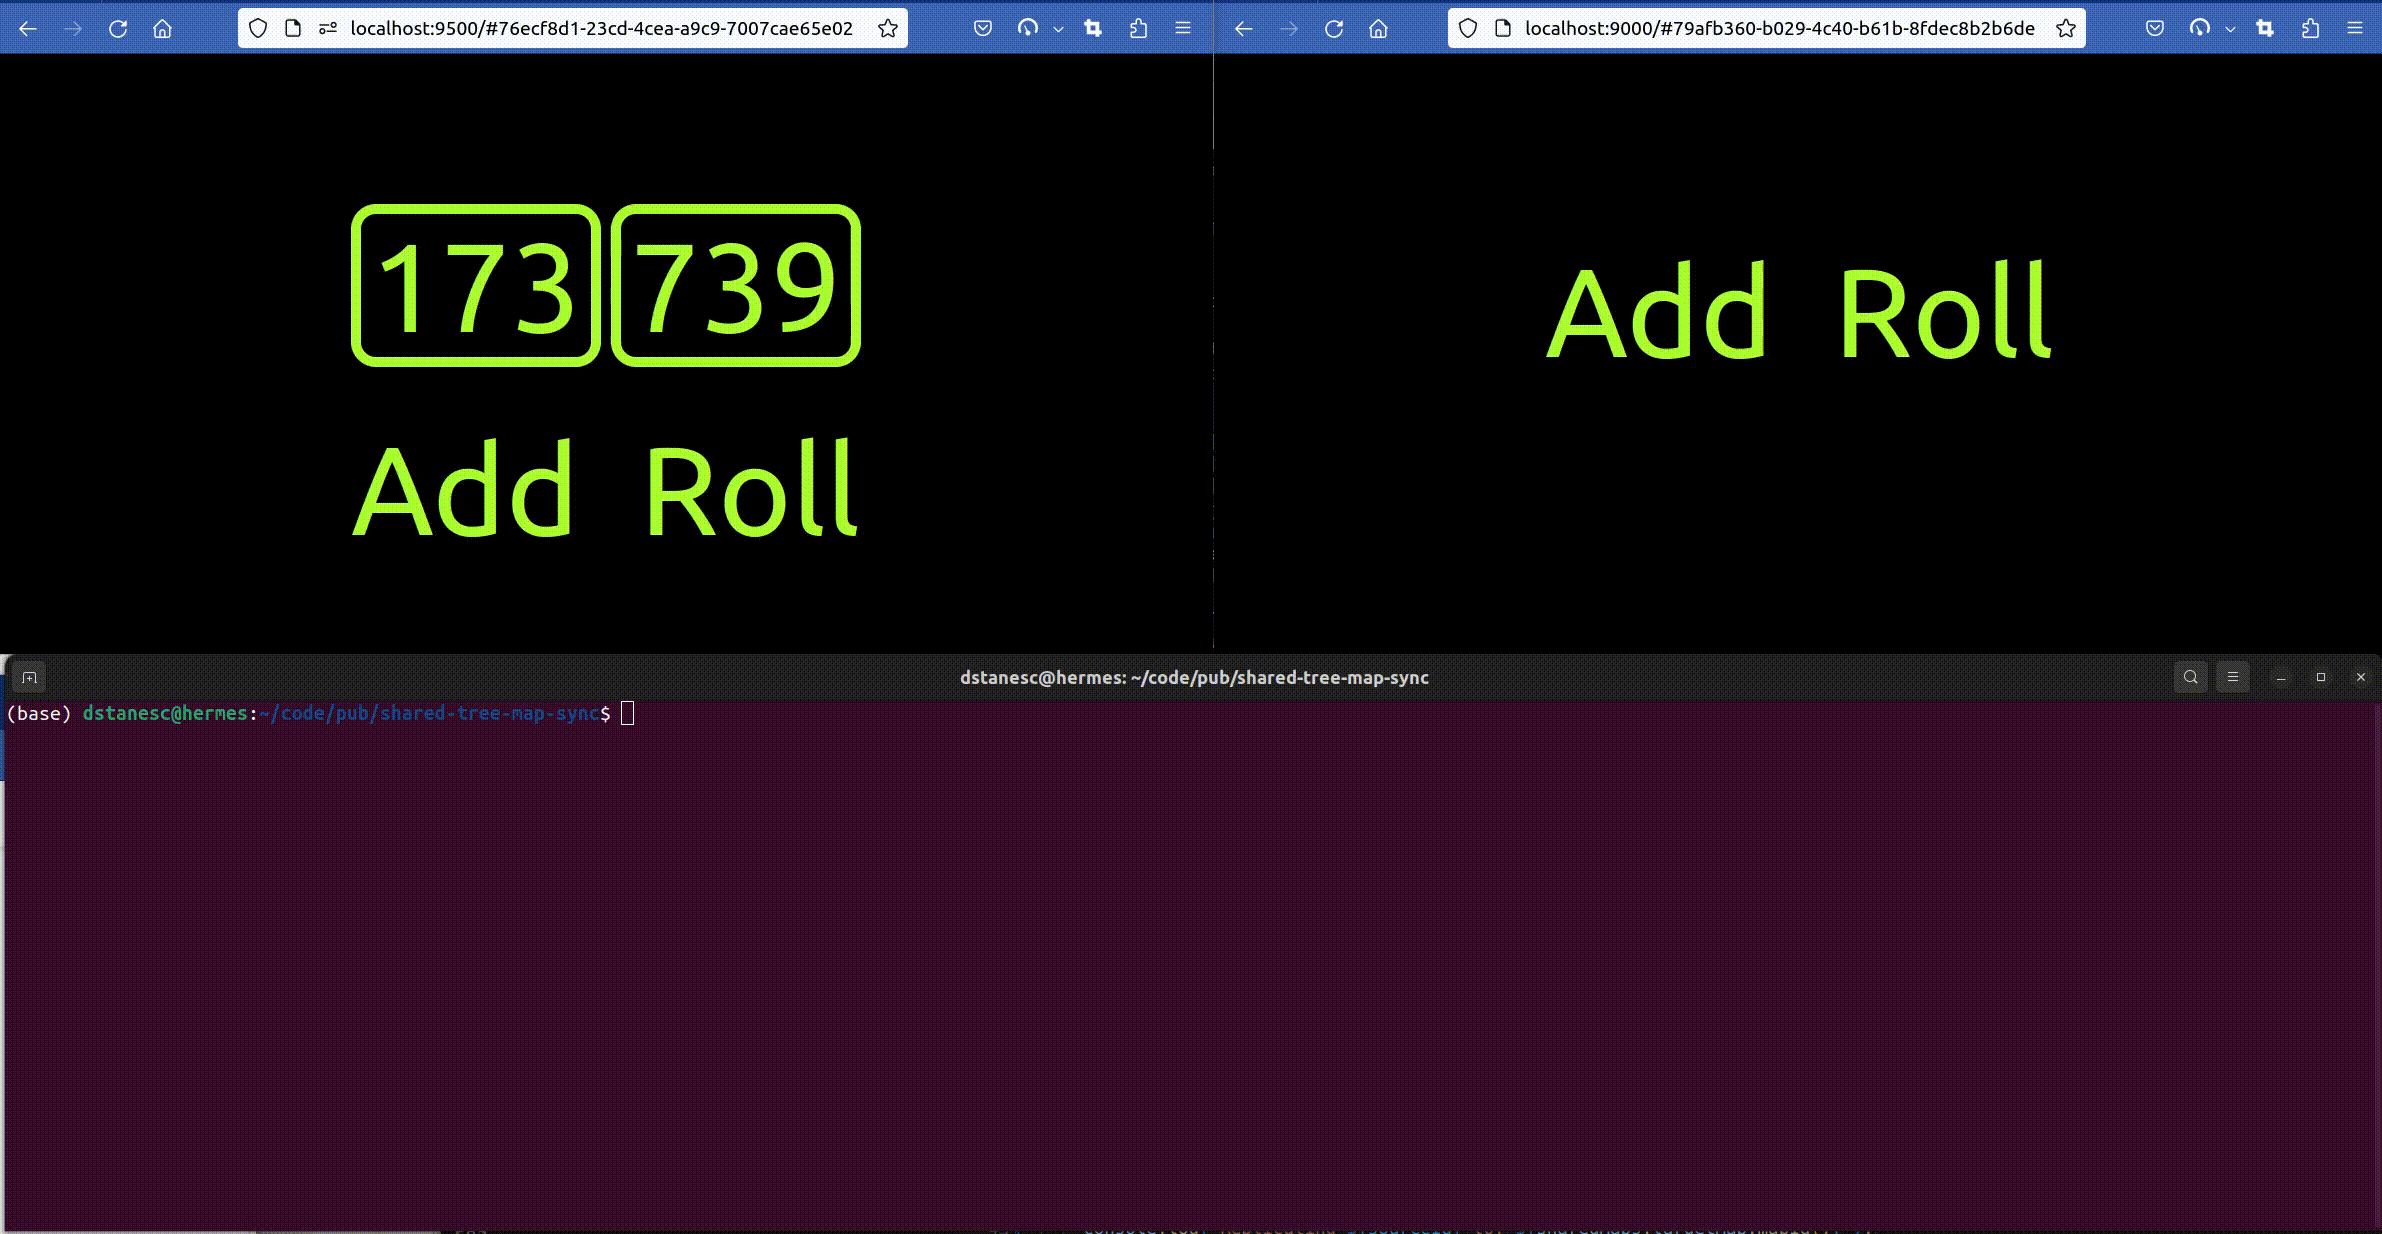Go back in the right browser
This screenshot has width=2382, height=1234.
click(1243, 29)
